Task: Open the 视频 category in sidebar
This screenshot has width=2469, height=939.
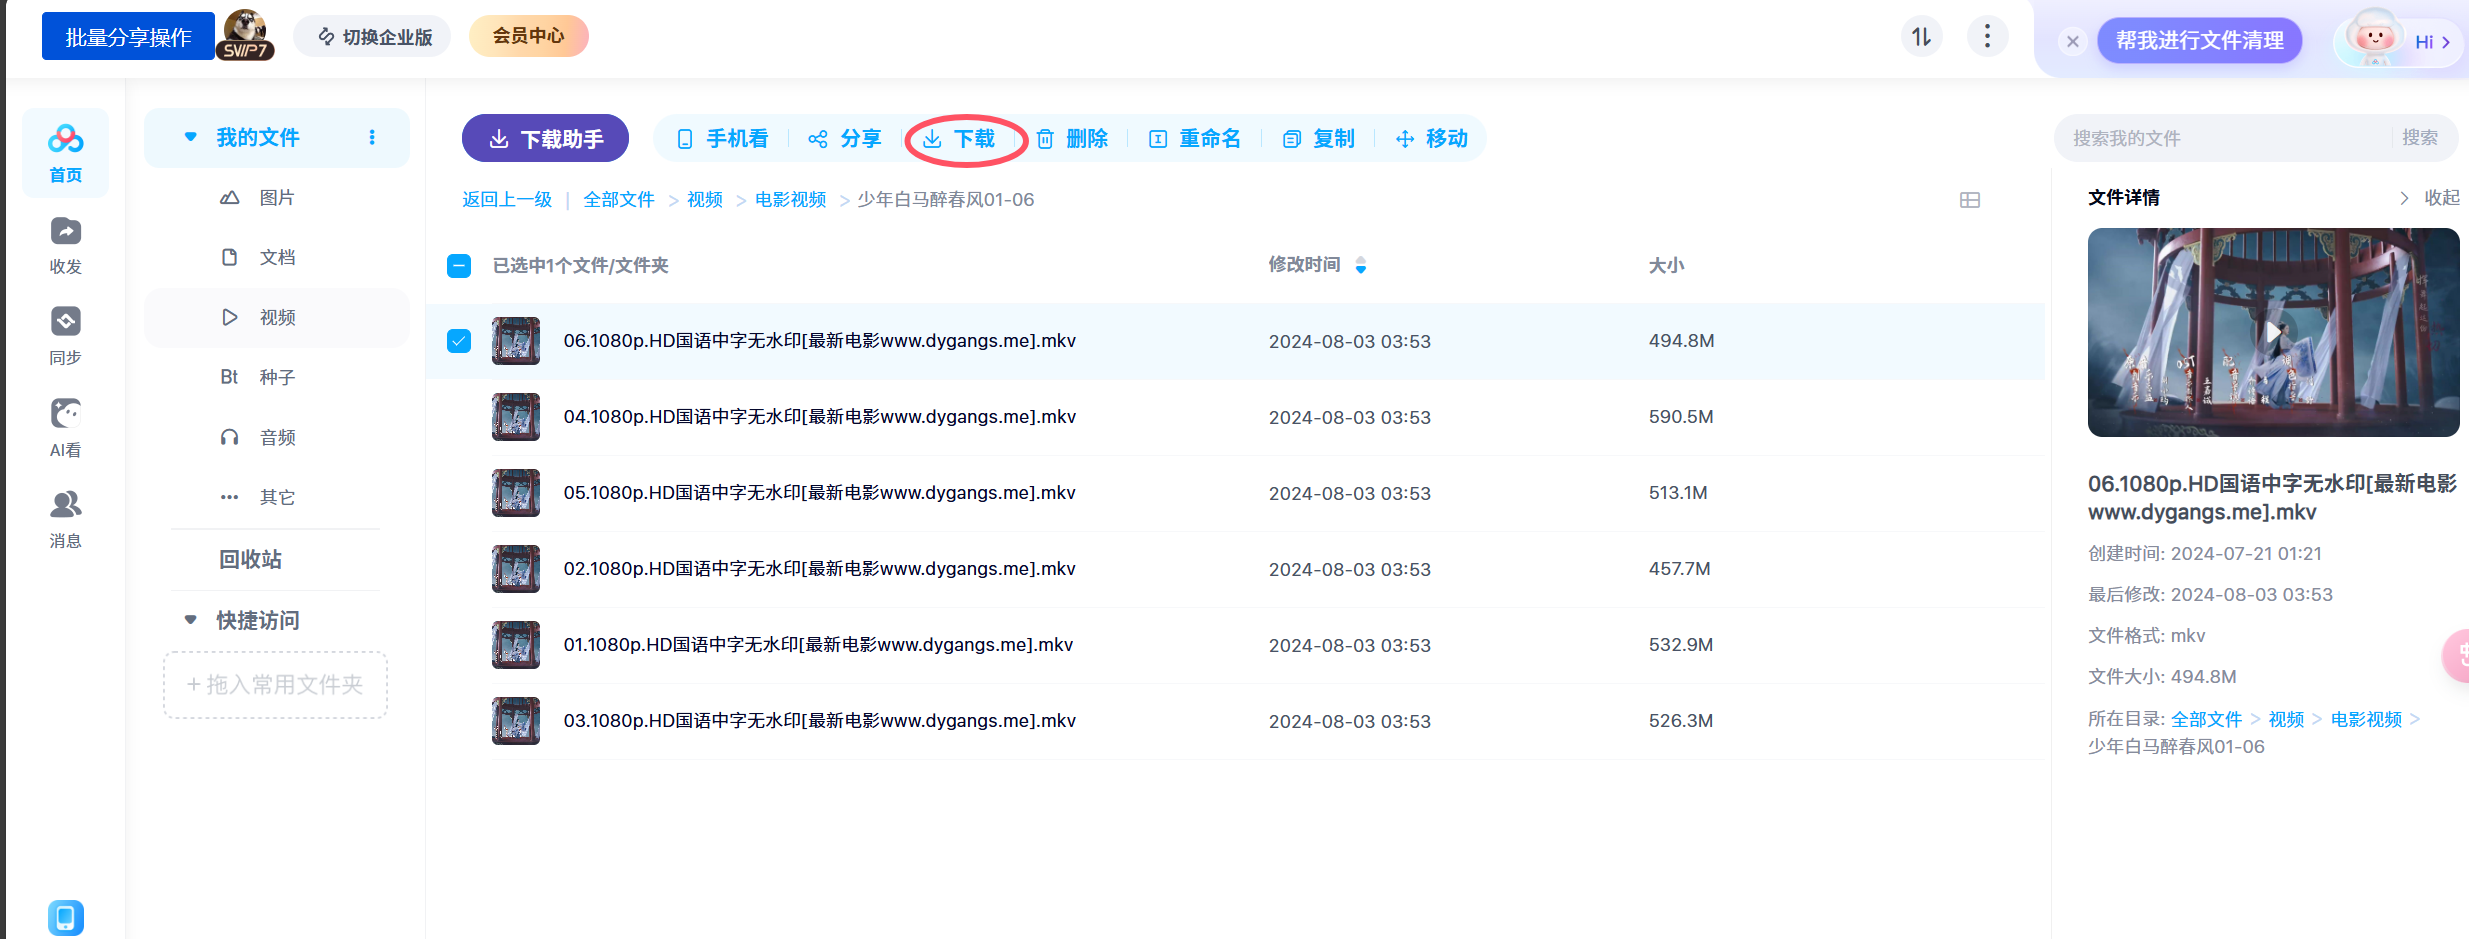Action: pos(277,318)
